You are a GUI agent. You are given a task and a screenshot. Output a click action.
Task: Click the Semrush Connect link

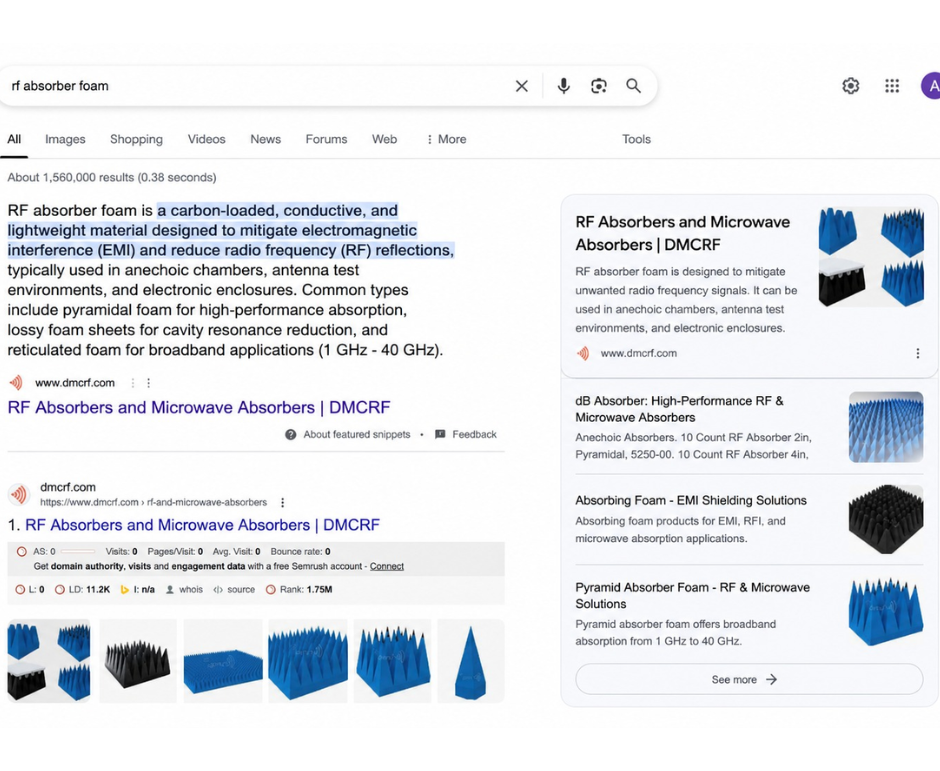[387, 567]
